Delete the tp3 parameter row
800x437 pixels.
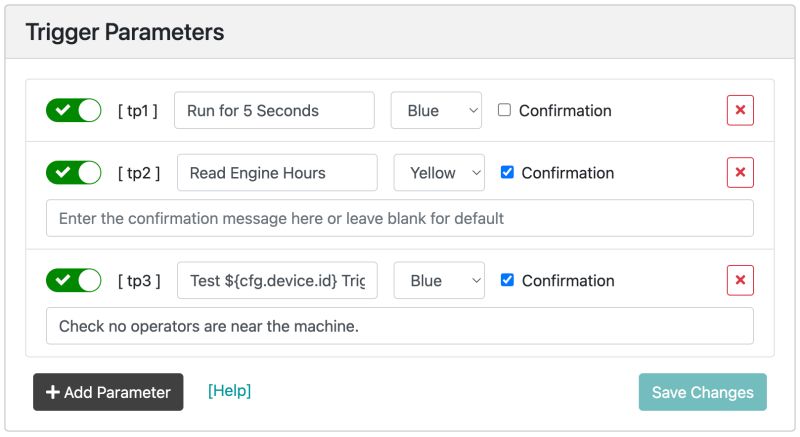click(x=740, y=281)
